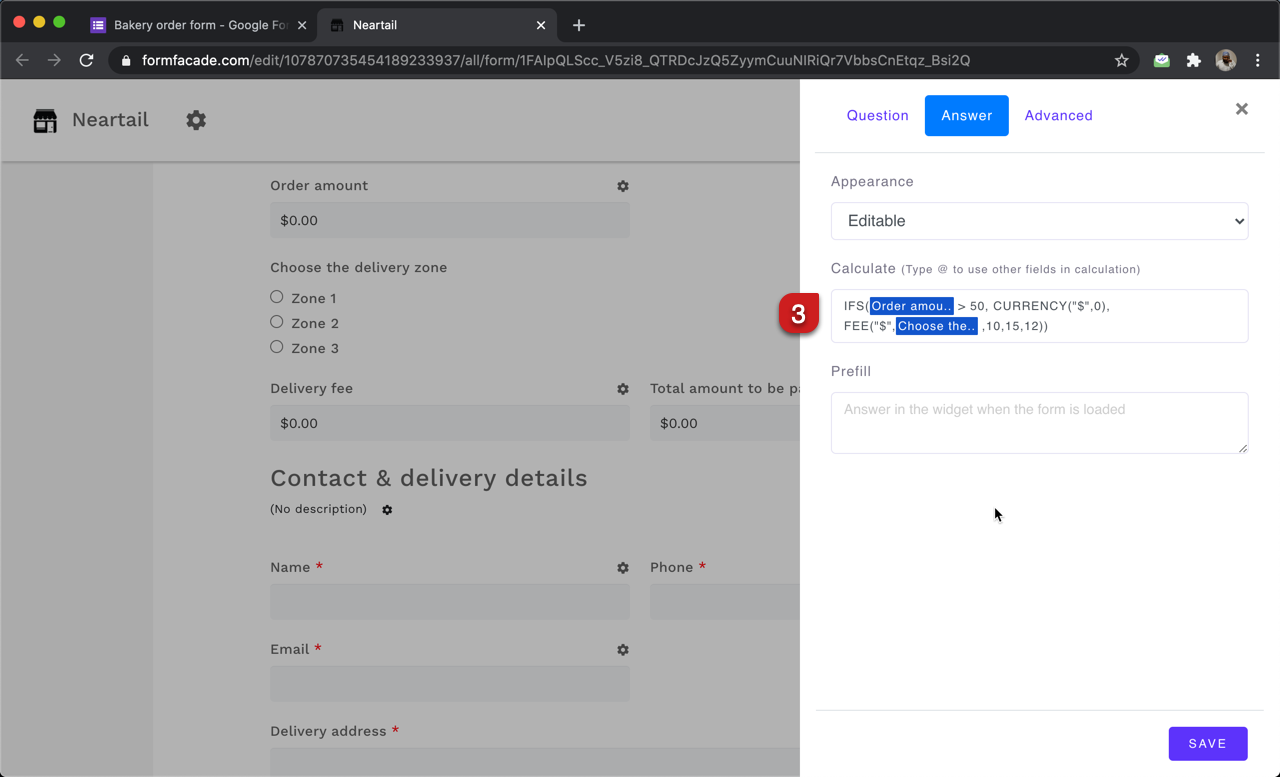
Task: Switch to the Advanced tab
Action: [x=1058, y=115]
